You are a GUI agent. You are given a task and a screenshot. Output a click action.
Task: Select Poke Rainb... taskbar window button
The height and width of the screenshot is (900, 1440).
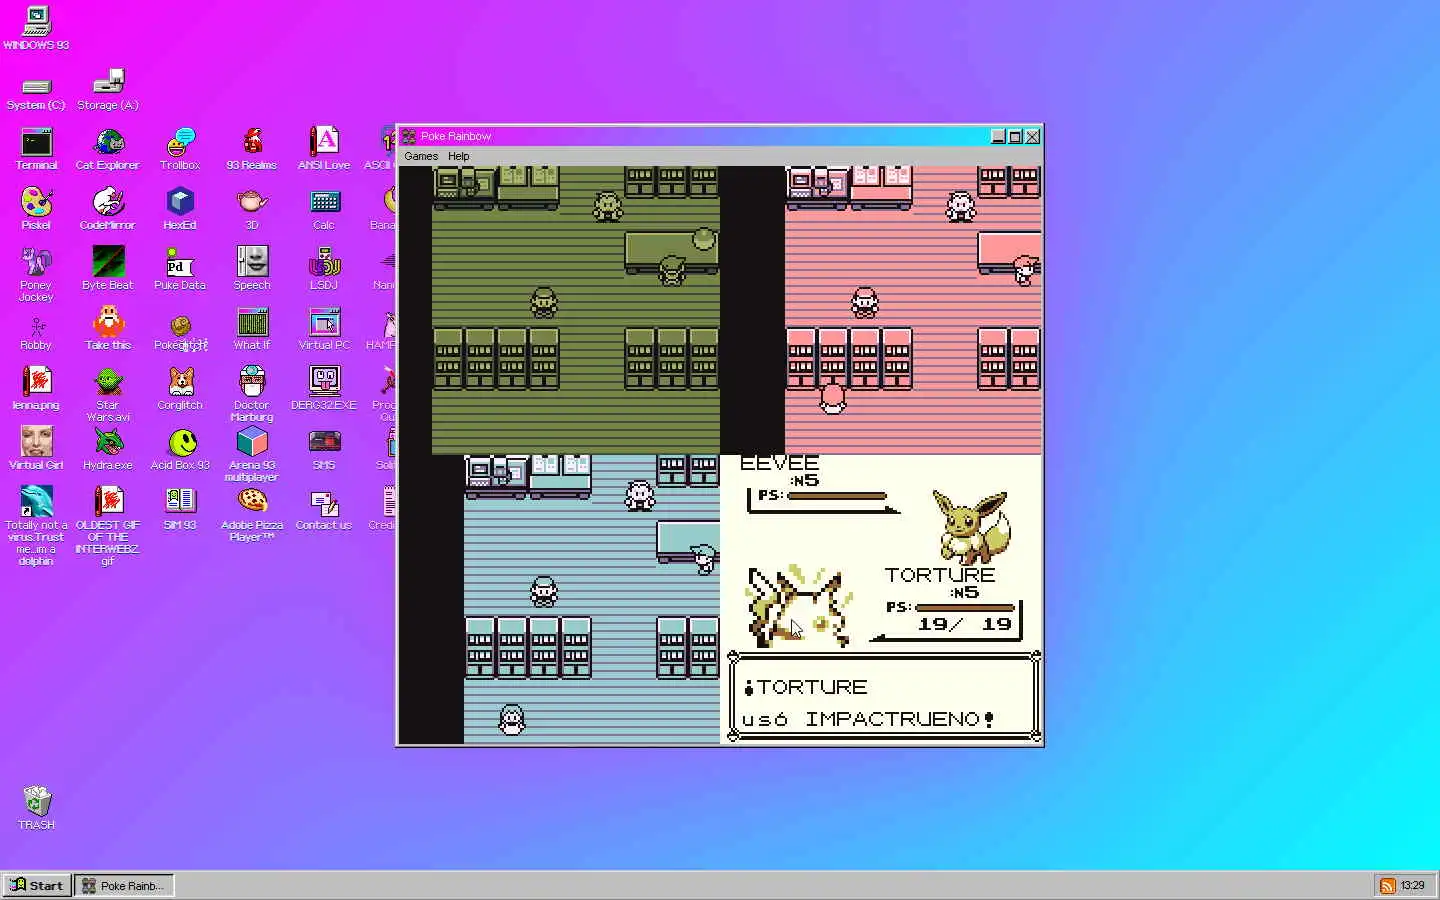pos(124,885)
